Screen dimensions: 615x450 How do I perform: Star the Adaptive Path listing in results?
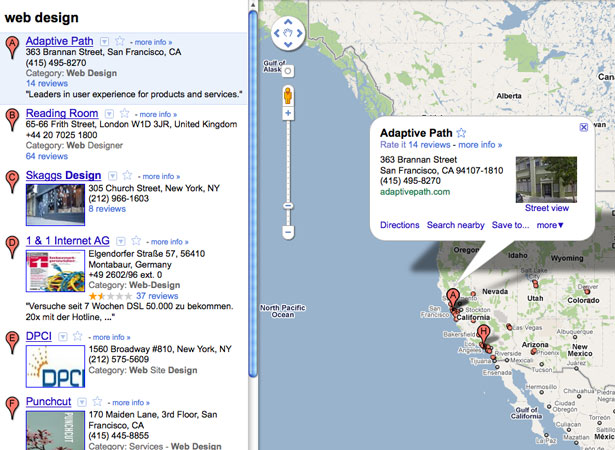120,41
